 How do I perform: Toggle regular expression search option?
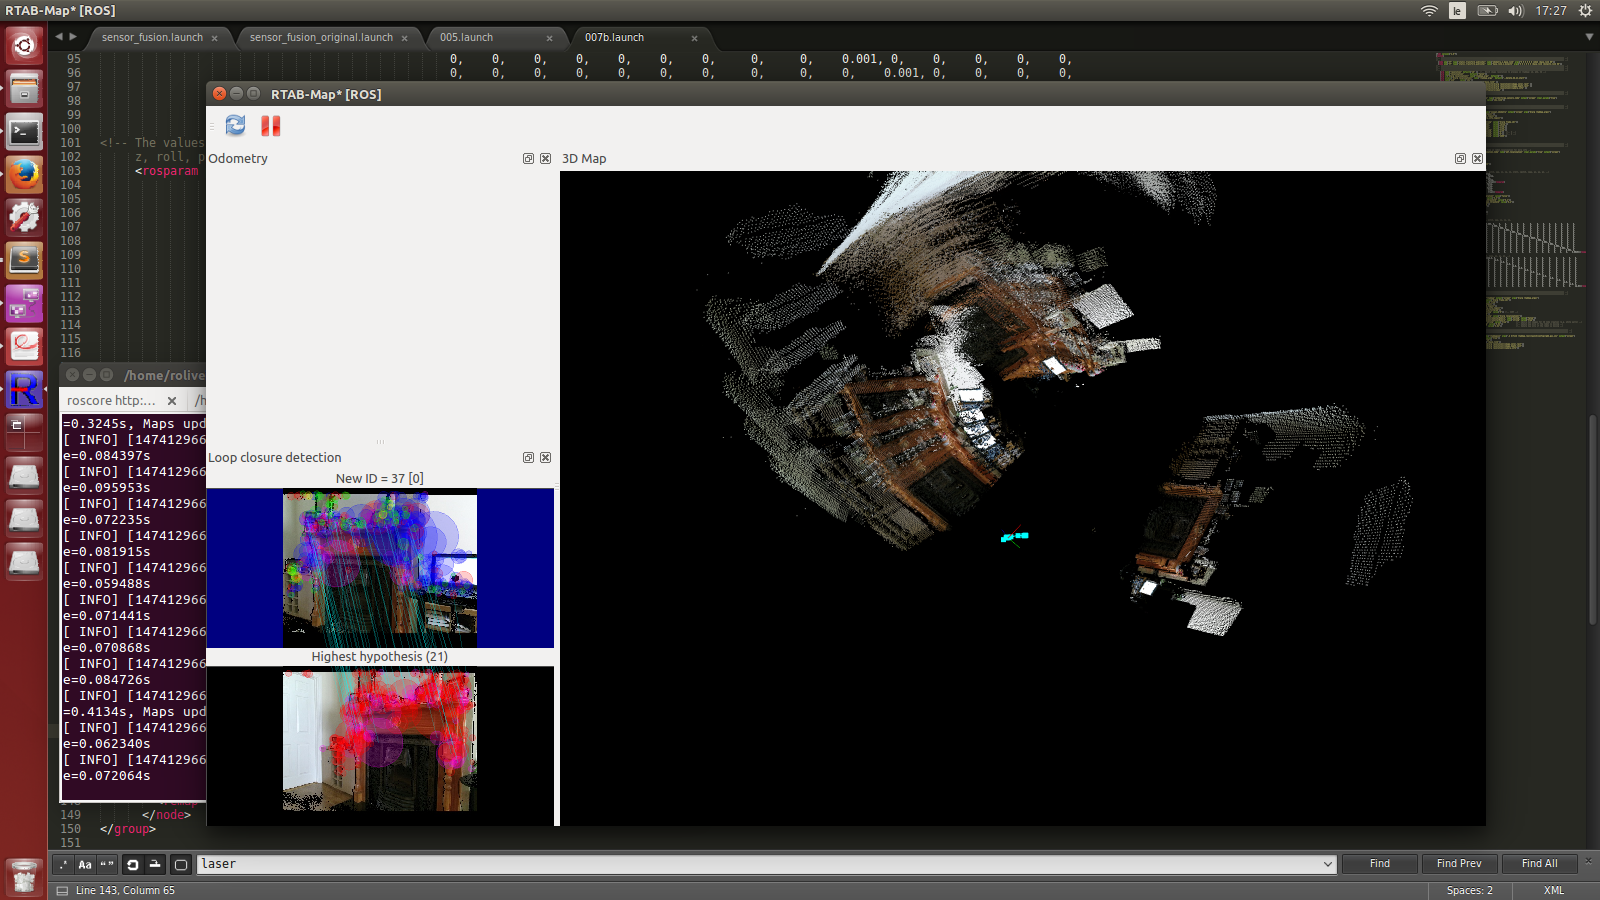64,864
